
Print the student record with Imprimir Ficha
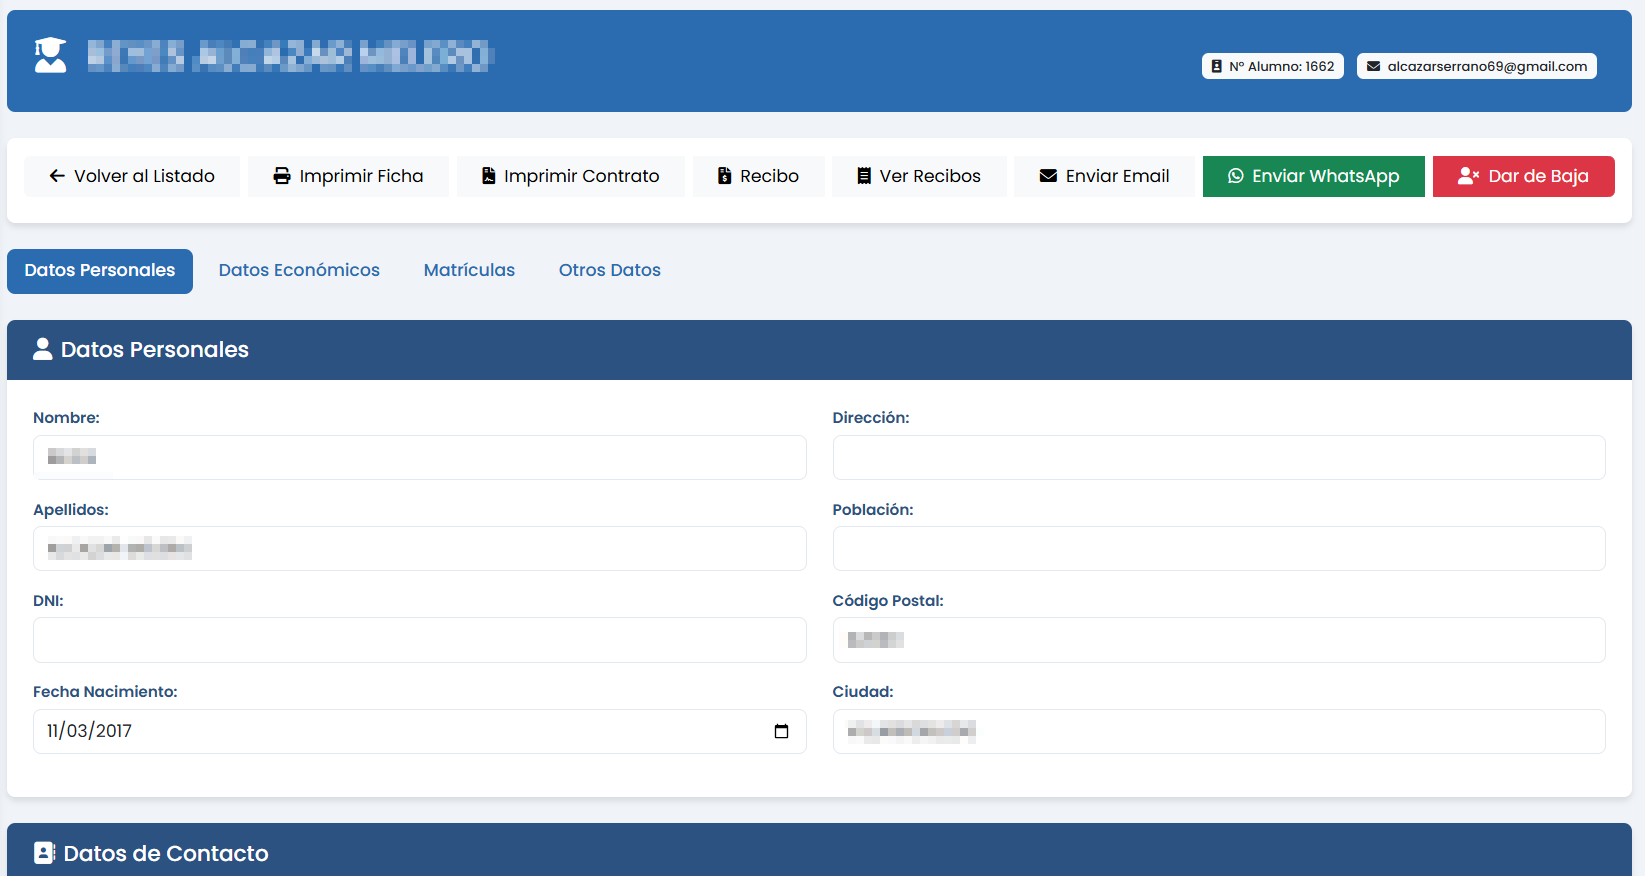pos(348,176)
